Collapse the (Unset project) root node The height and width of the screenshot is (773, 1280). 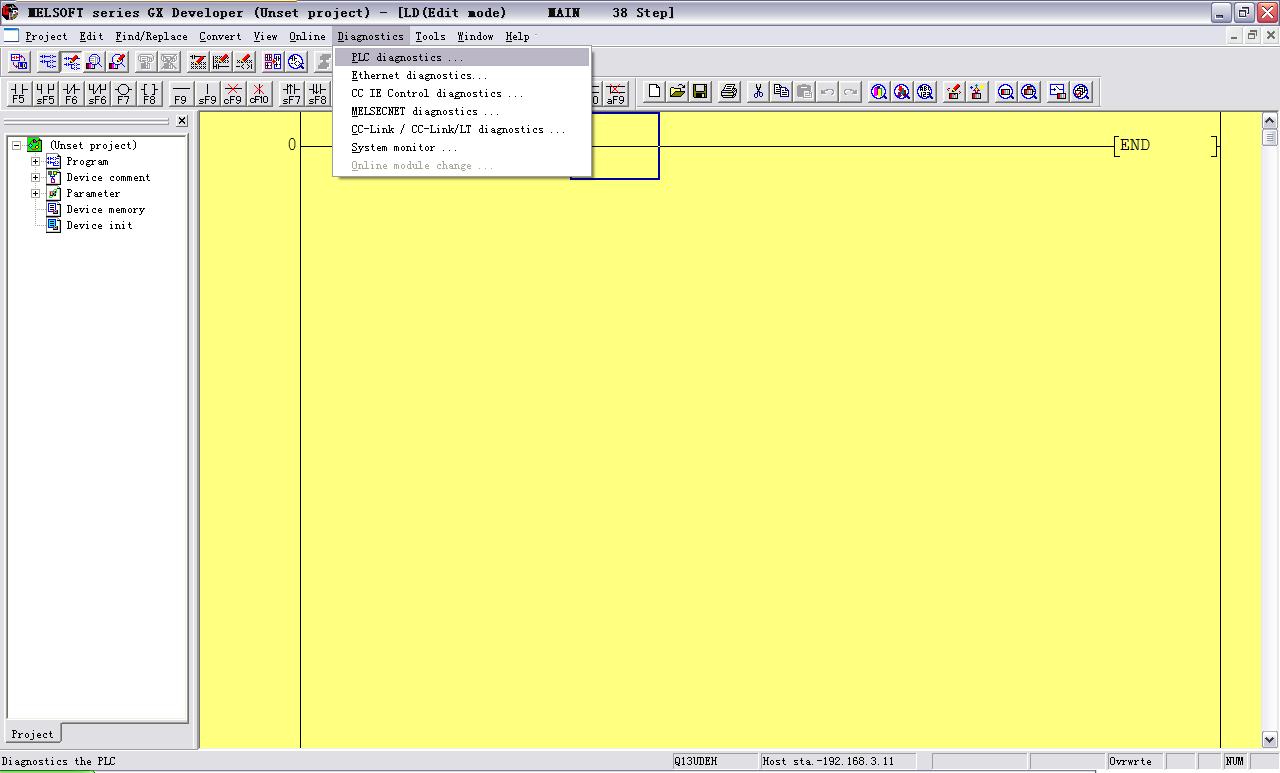[x=17, y=145]
